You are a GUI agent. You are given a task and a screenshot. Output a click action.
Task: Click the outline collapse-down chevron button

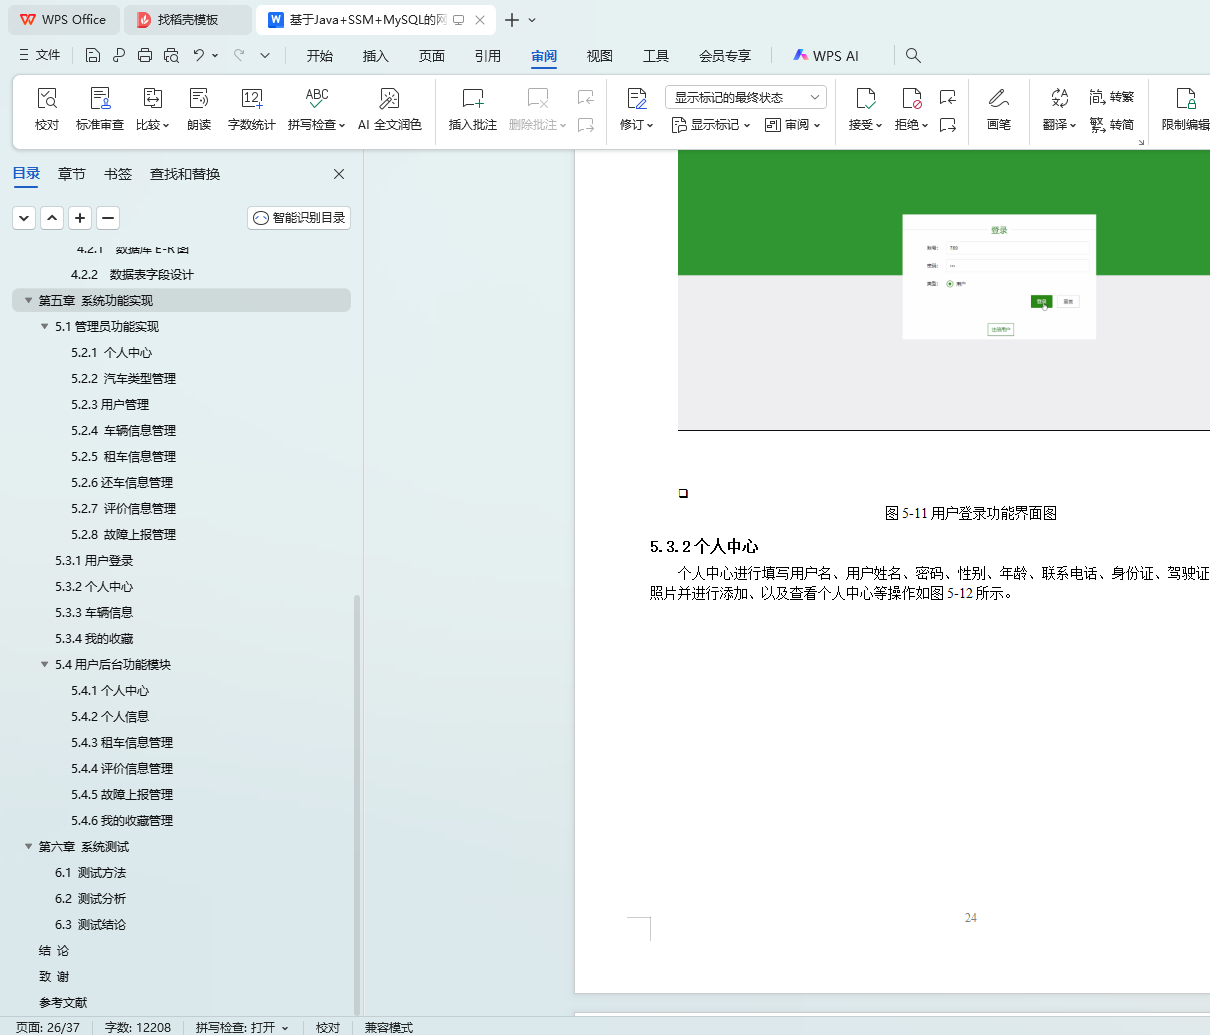click(x=24, y=218)
